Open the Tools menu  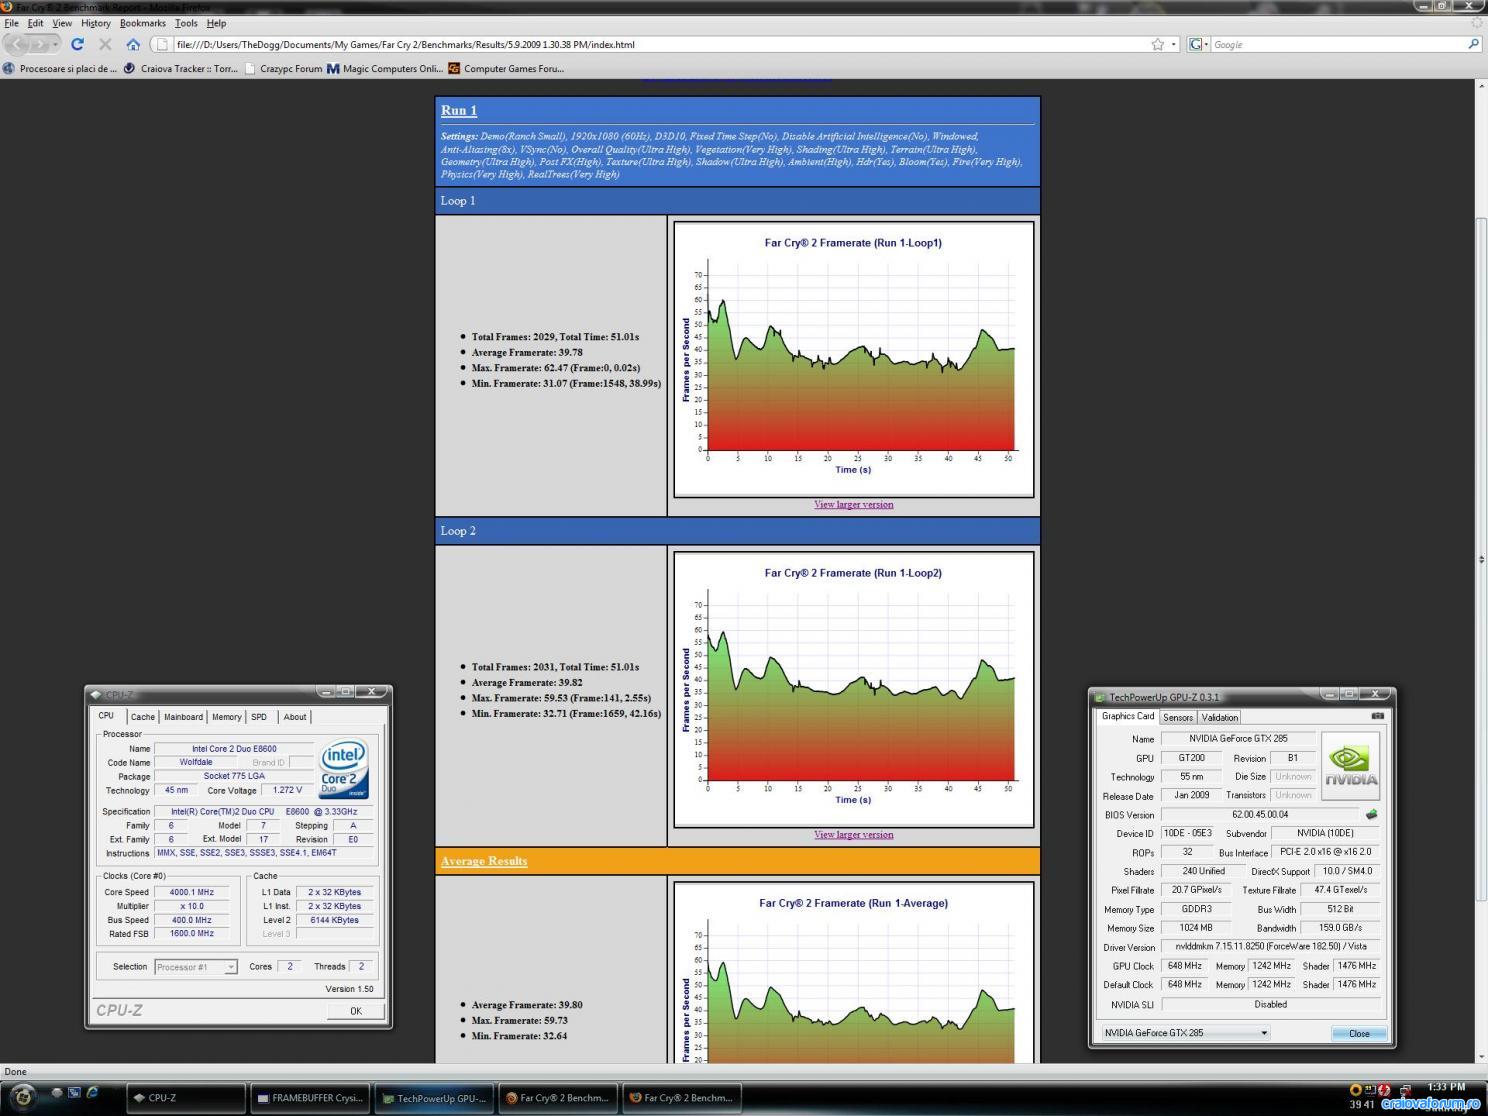186,23
